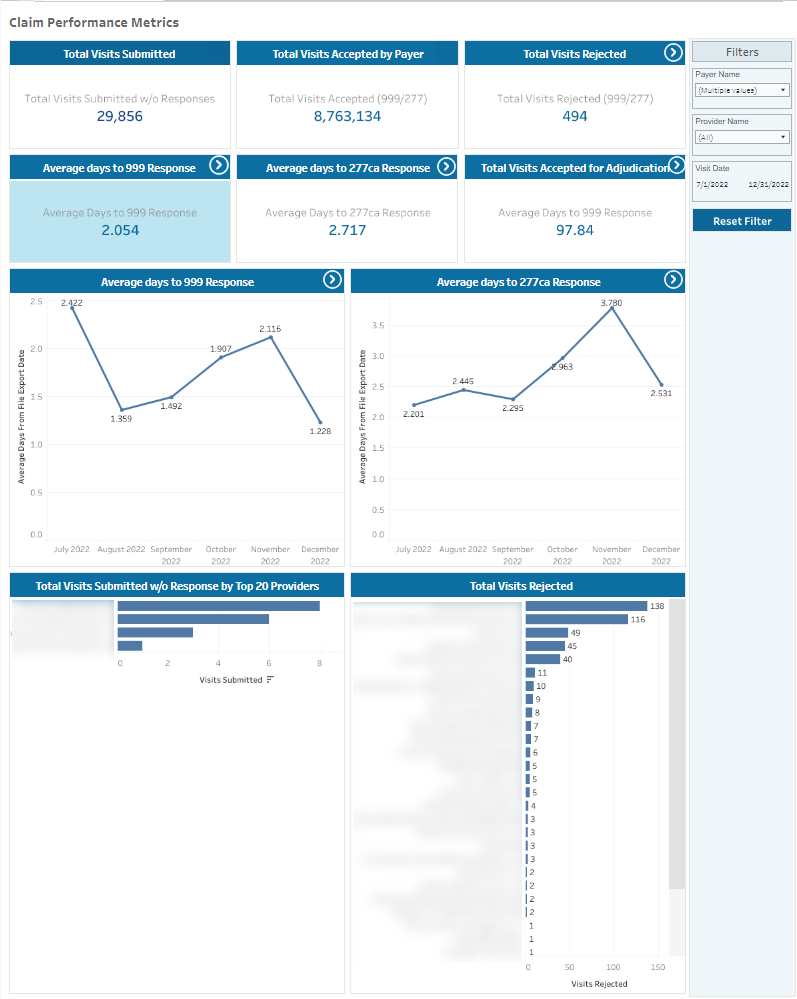Click the arrow icon on Total Visits Rejected header

coord(673,53)
